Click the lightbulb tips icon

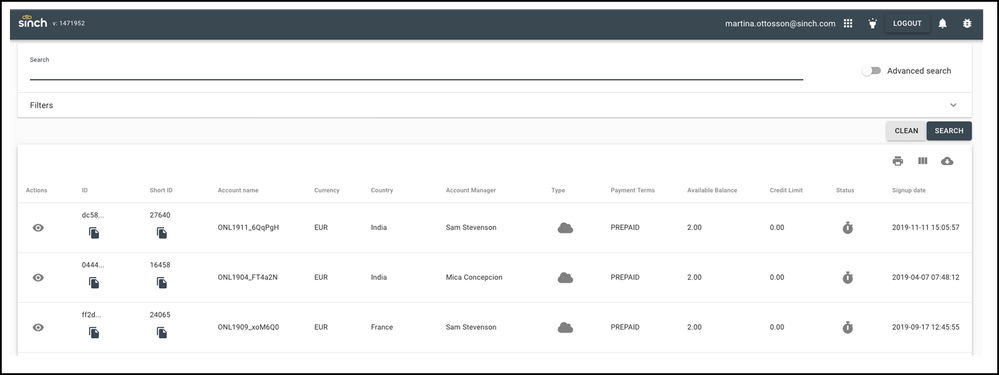tap(872, 24)
